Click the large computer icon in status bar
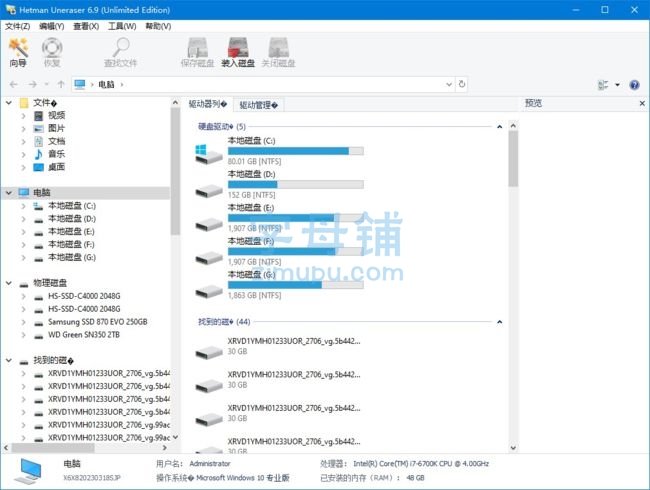The width and height of the screenshot is (650, 490). 28,471
